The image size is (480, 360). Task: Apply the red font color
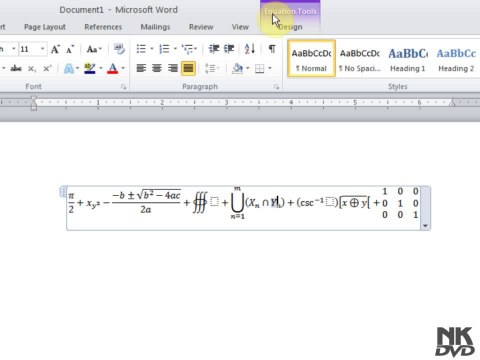click(x=113, y=69)
